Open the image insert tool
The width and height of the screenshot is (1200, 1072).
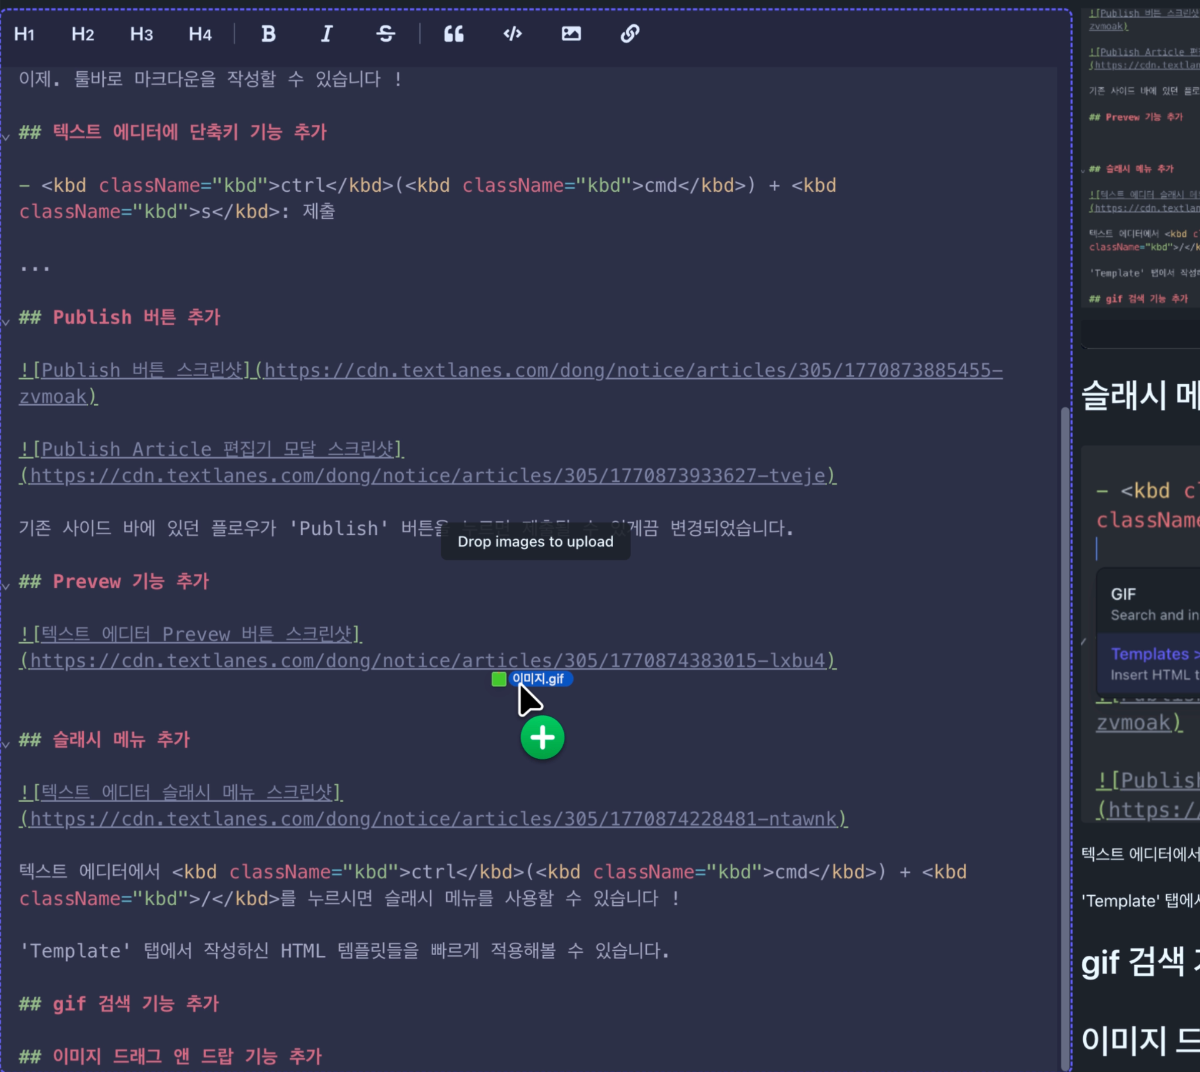tap(571, 34)
